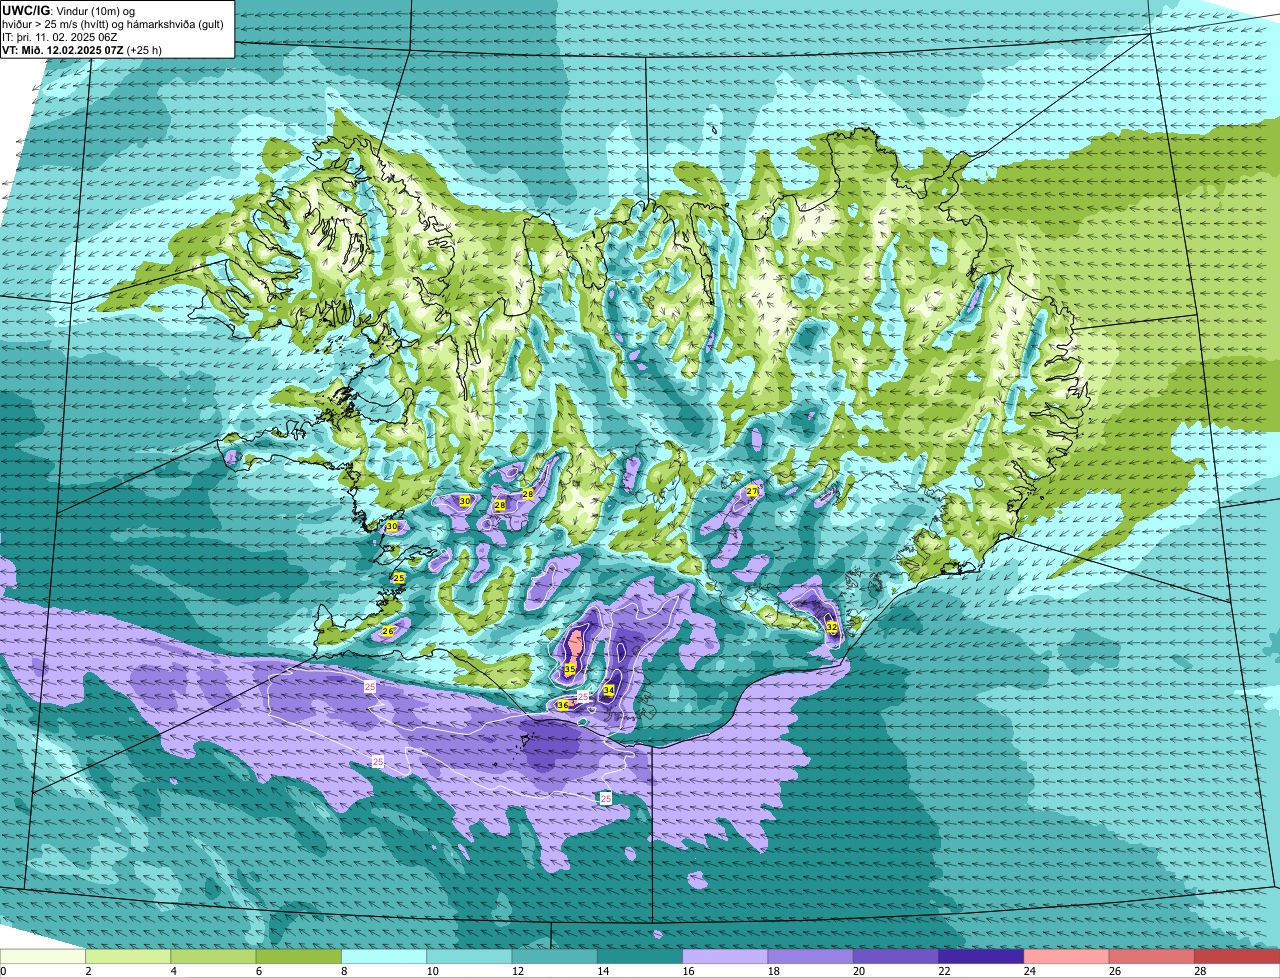This screenshot has width=1280, height=978.
Task: Click the valid time 'VT: Mið. 12.02.2025 07Z (+25 h)'
Action: (83, 49)
